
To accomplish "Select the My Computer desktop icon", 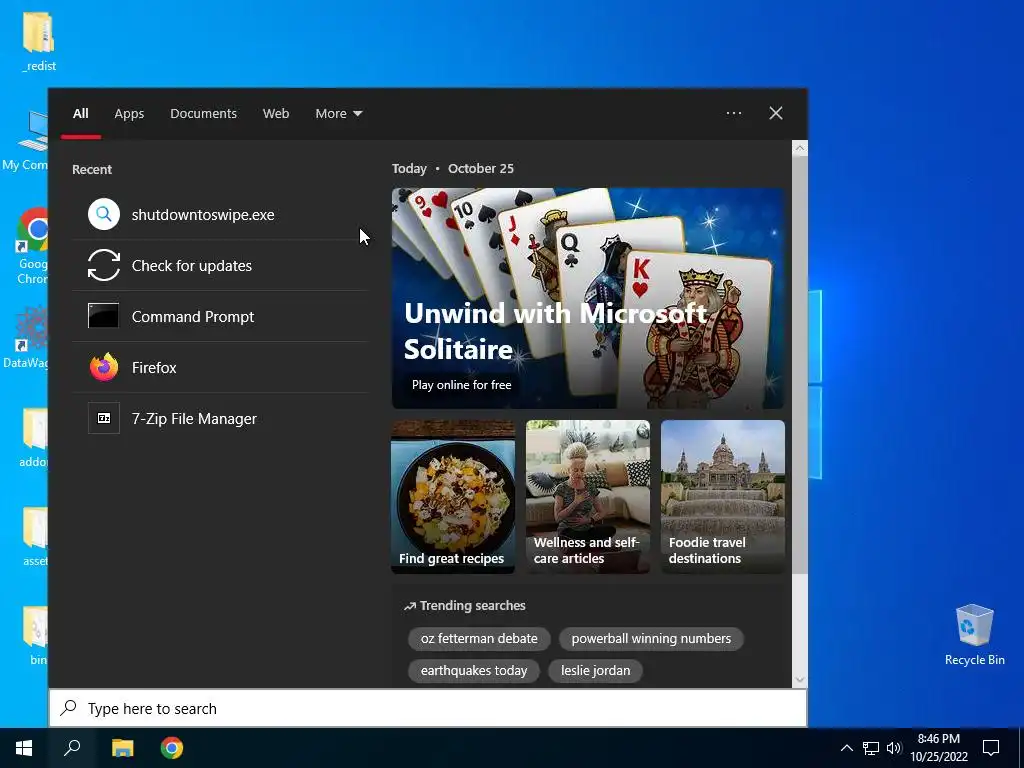I will [25, 140].
